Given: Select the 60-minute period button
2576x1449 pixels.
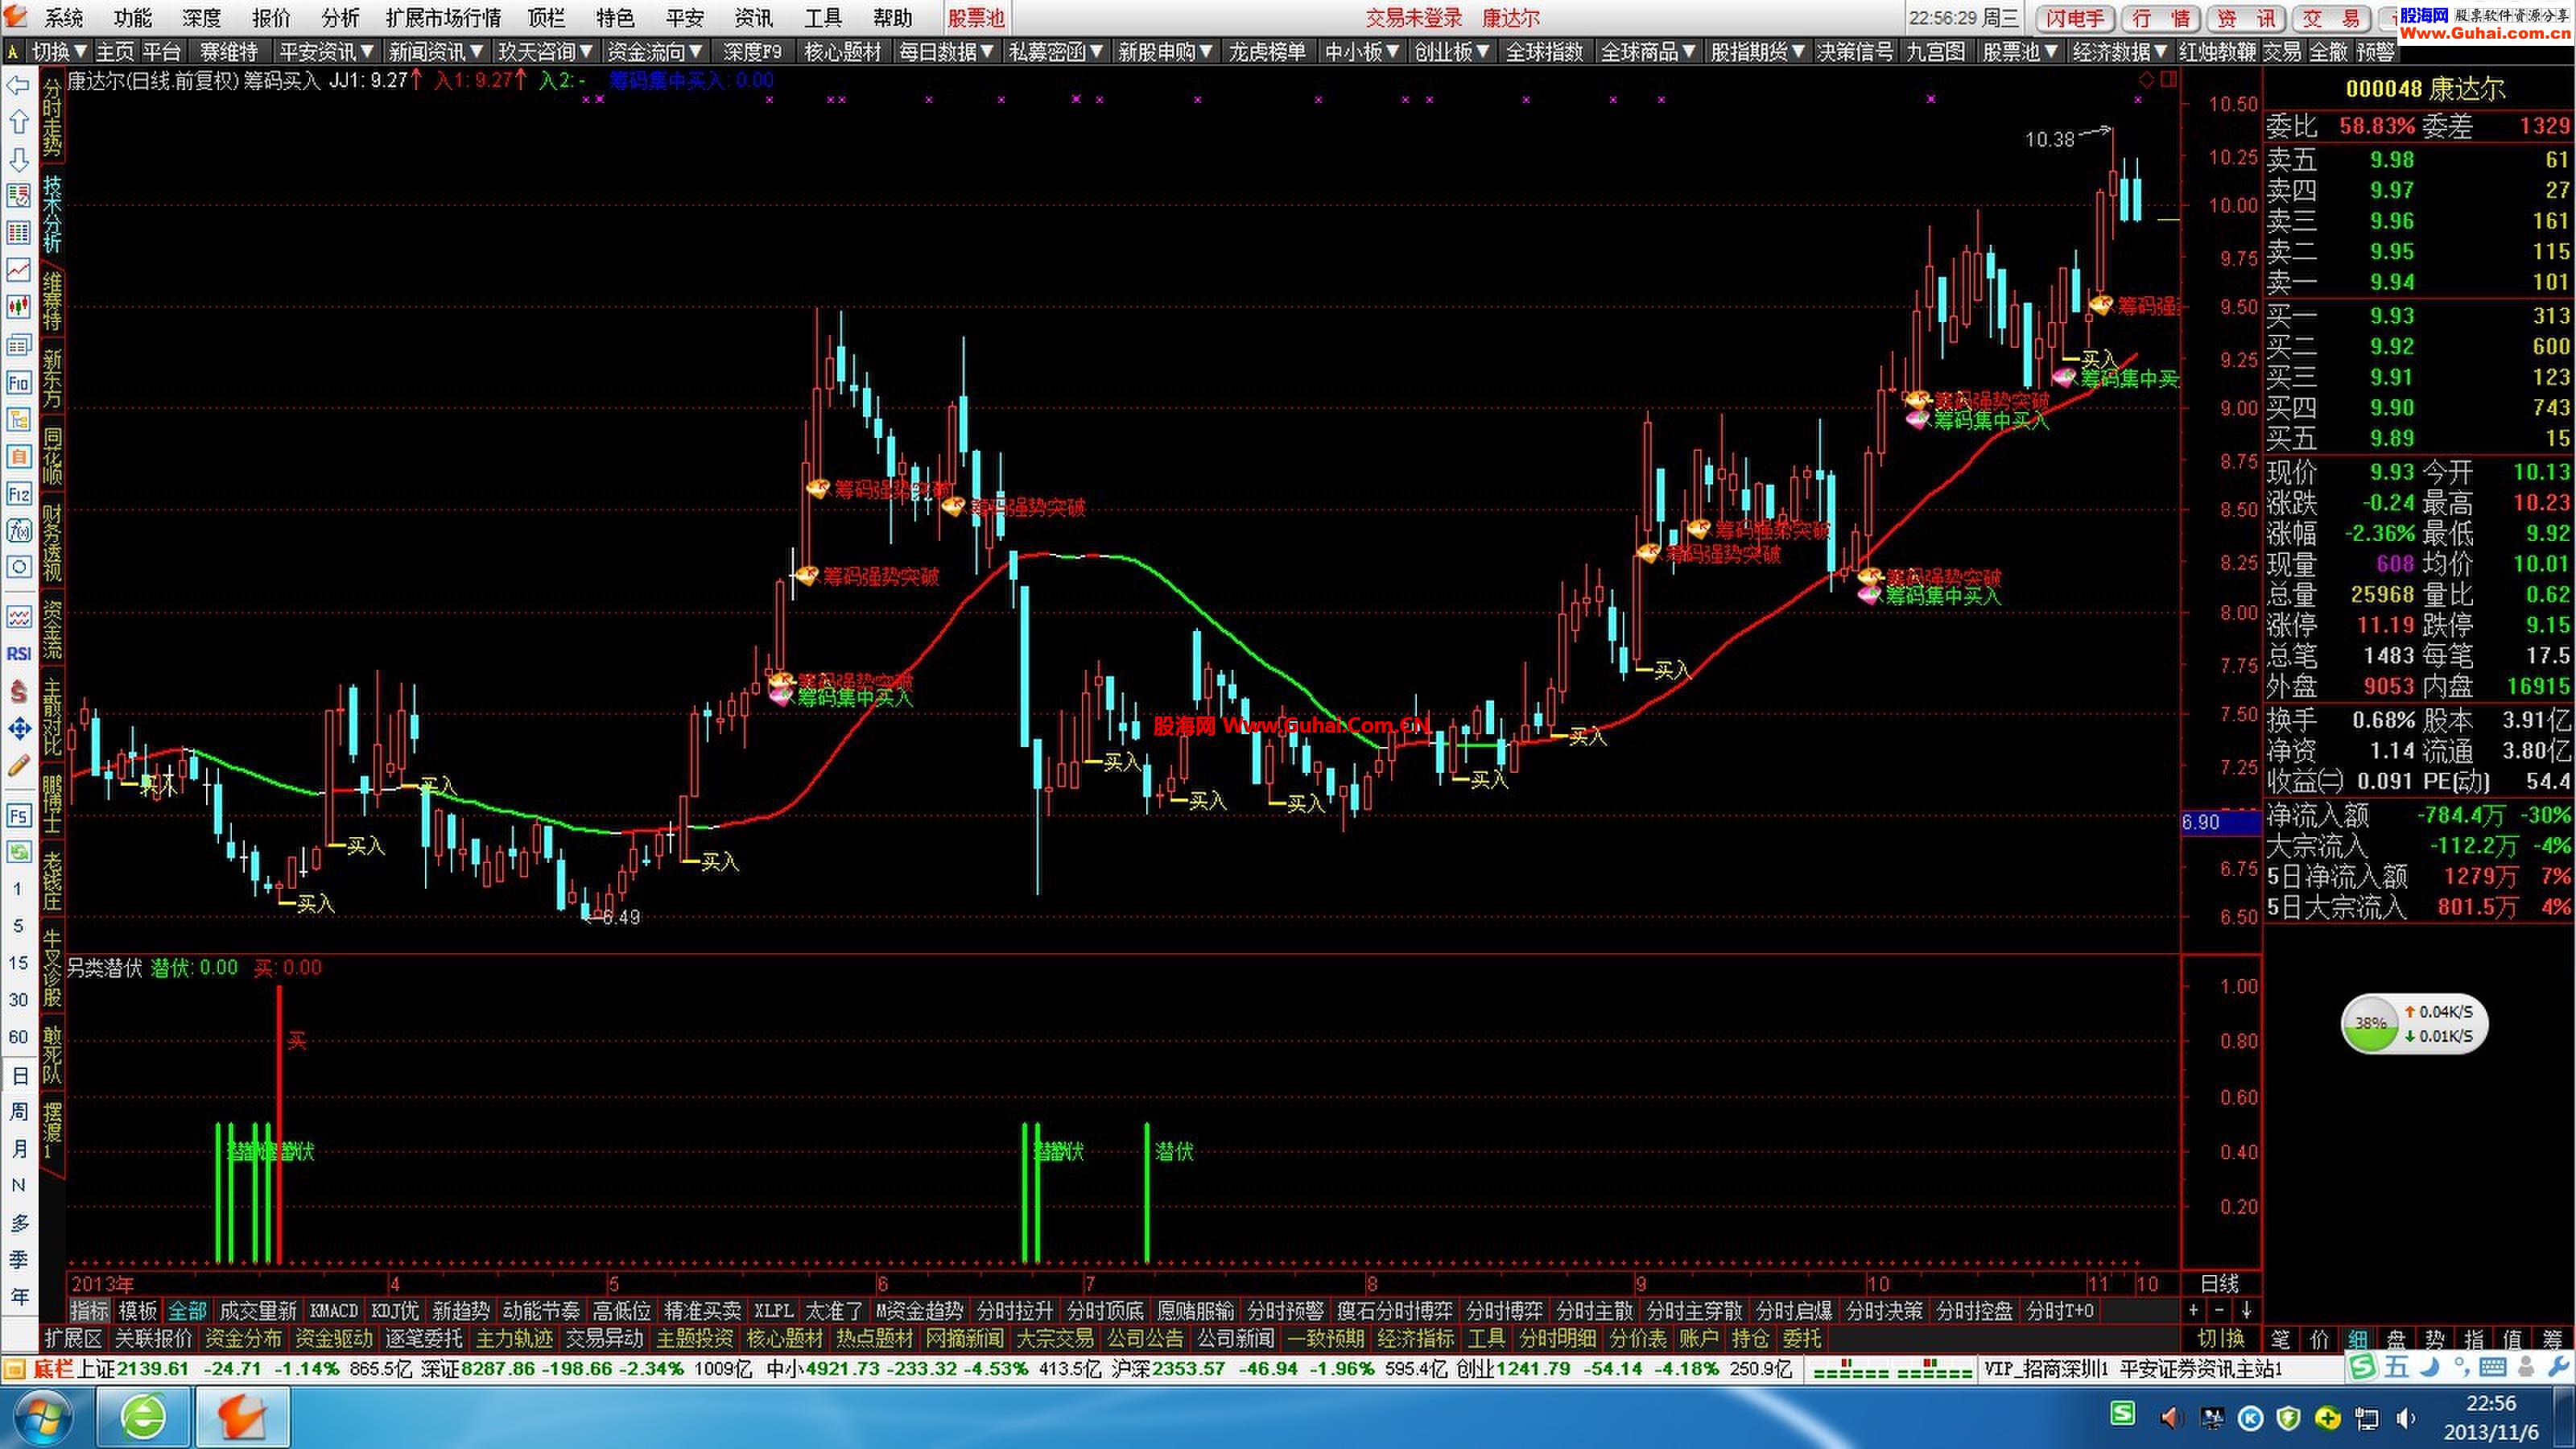Looking at the screenshot, I should pyautogui.click(x=18, y=1037).
